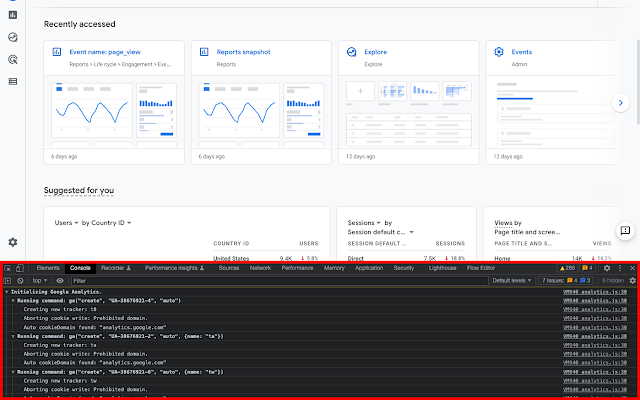This screenshot has width=640, height=400.
Task: Click the United States country row
Action: coord(265,258)
